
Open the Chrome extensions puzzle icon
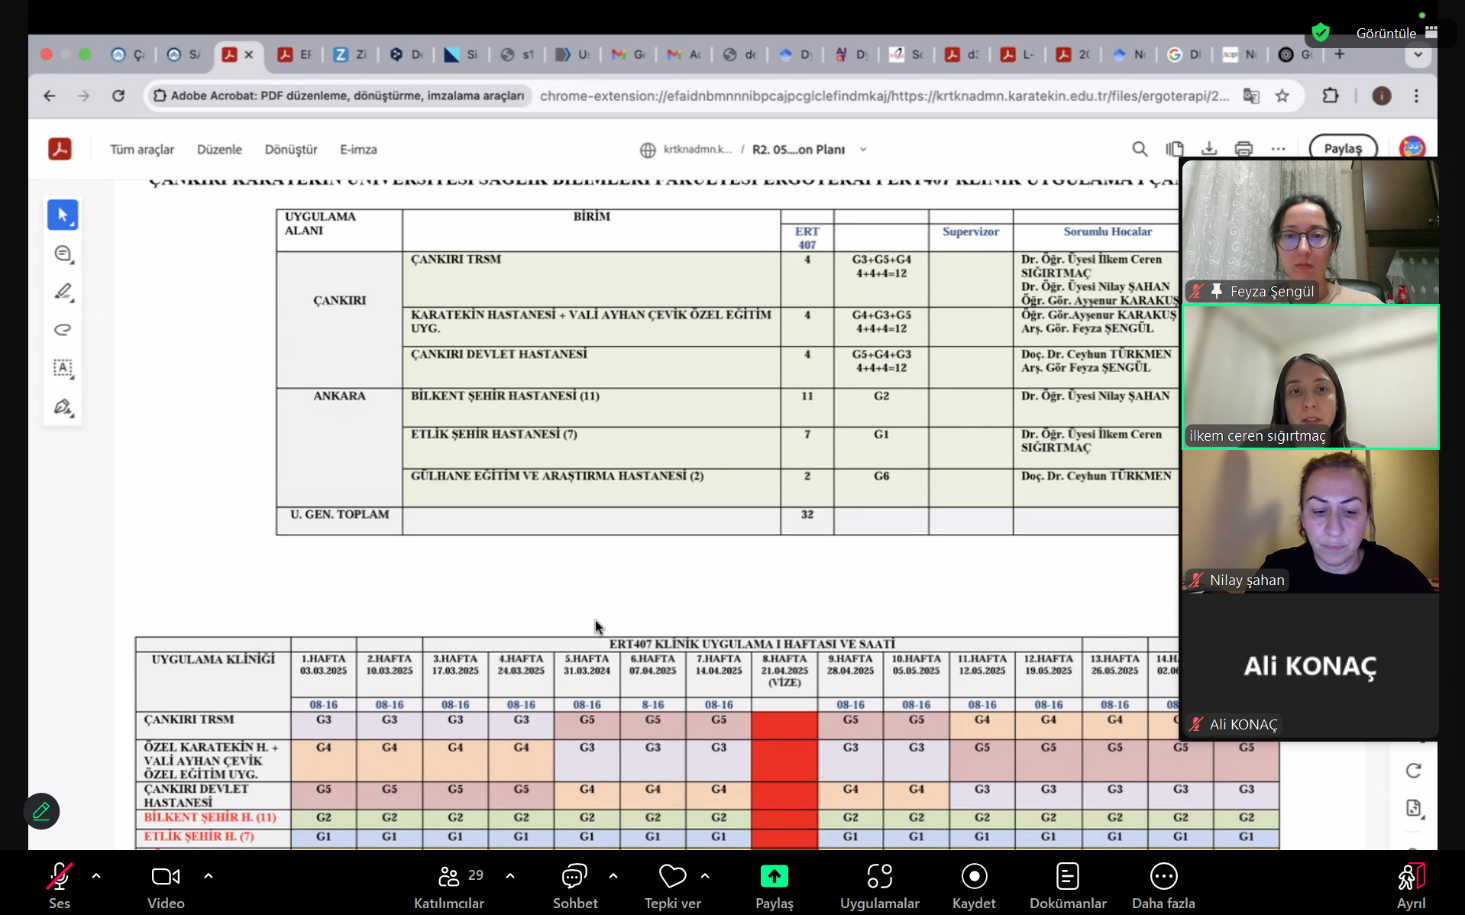1330,96
